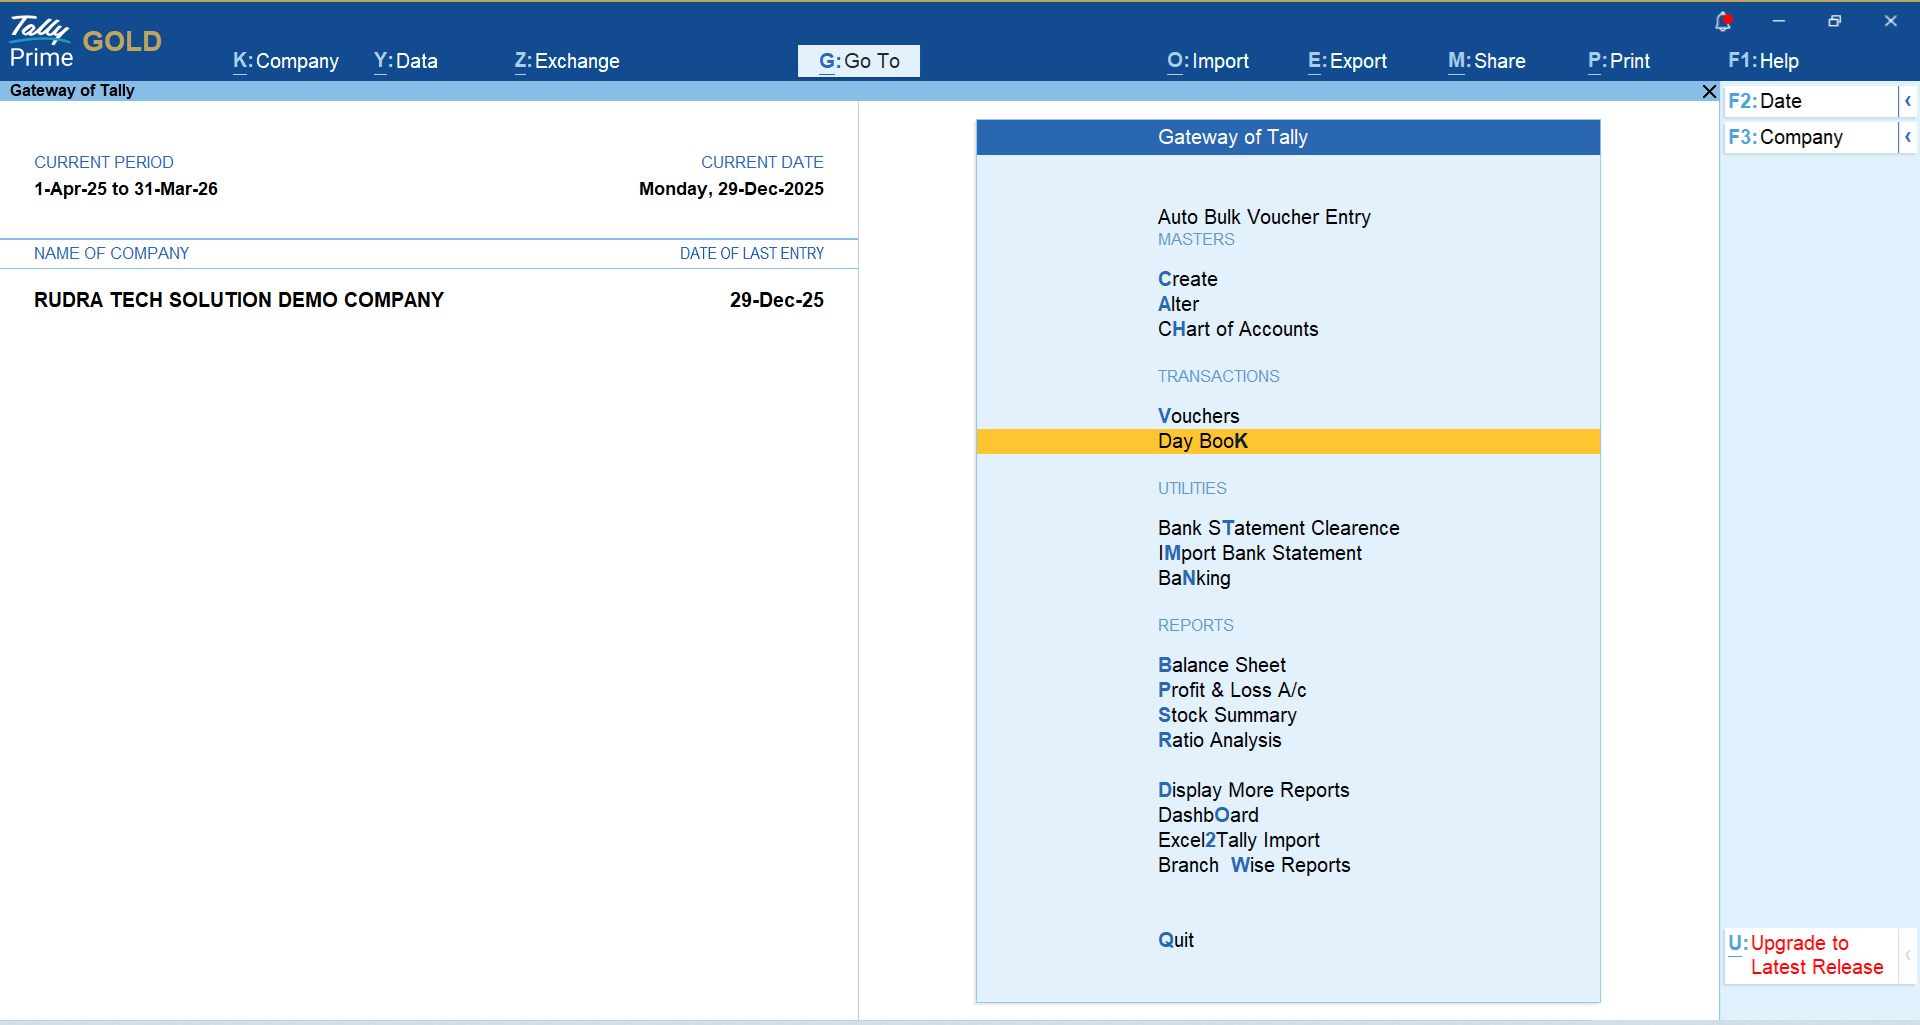Click the G: Go To search box
Viewport: 1920px width, 1025px height.
[x=859, y=61]
